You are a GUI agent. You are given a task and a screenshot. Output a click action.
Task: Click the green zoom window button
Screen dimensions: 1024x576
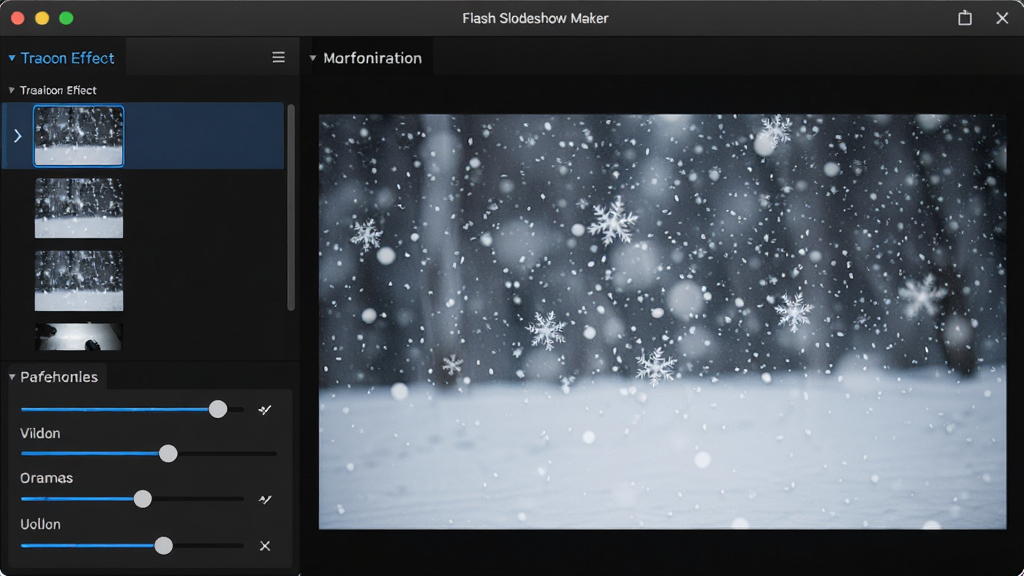click(x=66, y=18)
